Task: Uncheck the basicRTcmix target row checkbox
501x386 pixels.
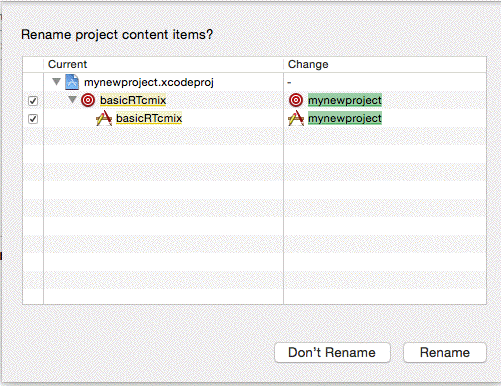Action: coord(33,101)
